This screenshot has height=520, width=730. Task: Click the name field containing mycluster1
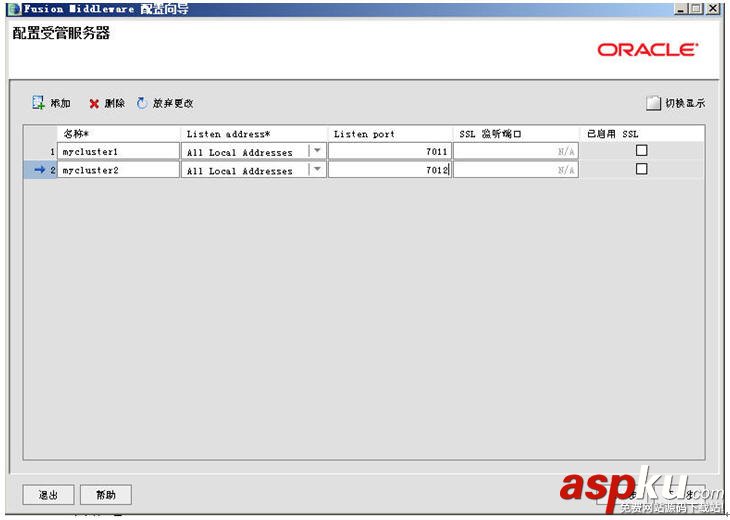[118, 151]
